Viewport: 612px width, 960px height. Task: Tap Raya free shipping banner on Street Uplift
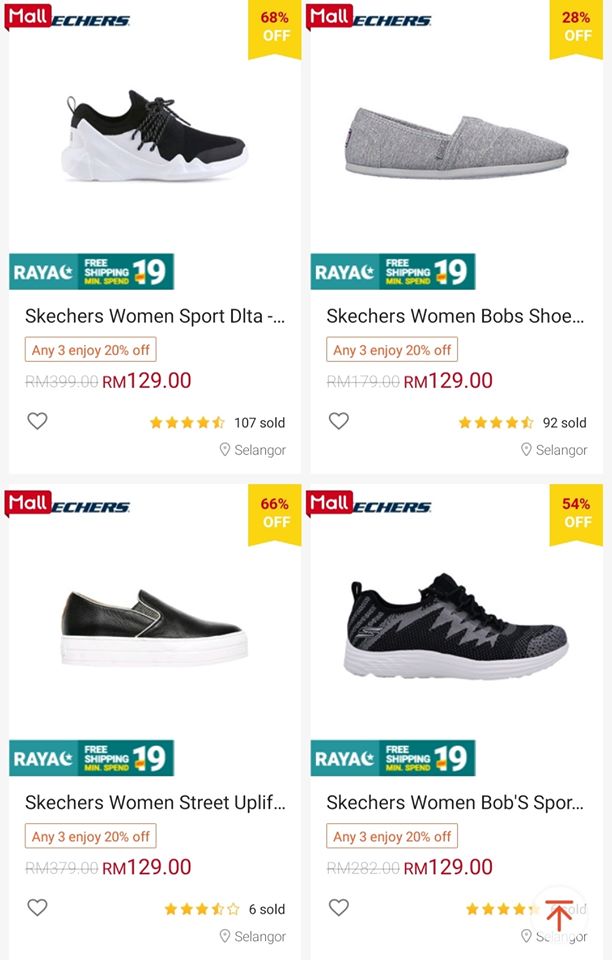tap(92, 758)
